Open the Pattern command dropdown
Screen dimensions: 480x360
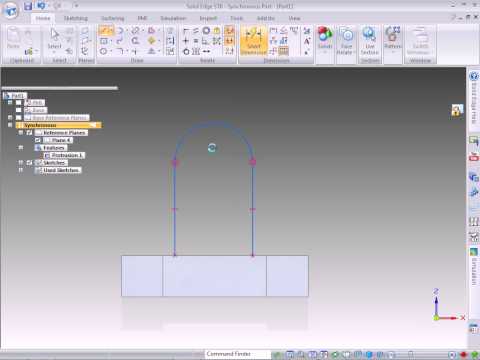point(393,39)
